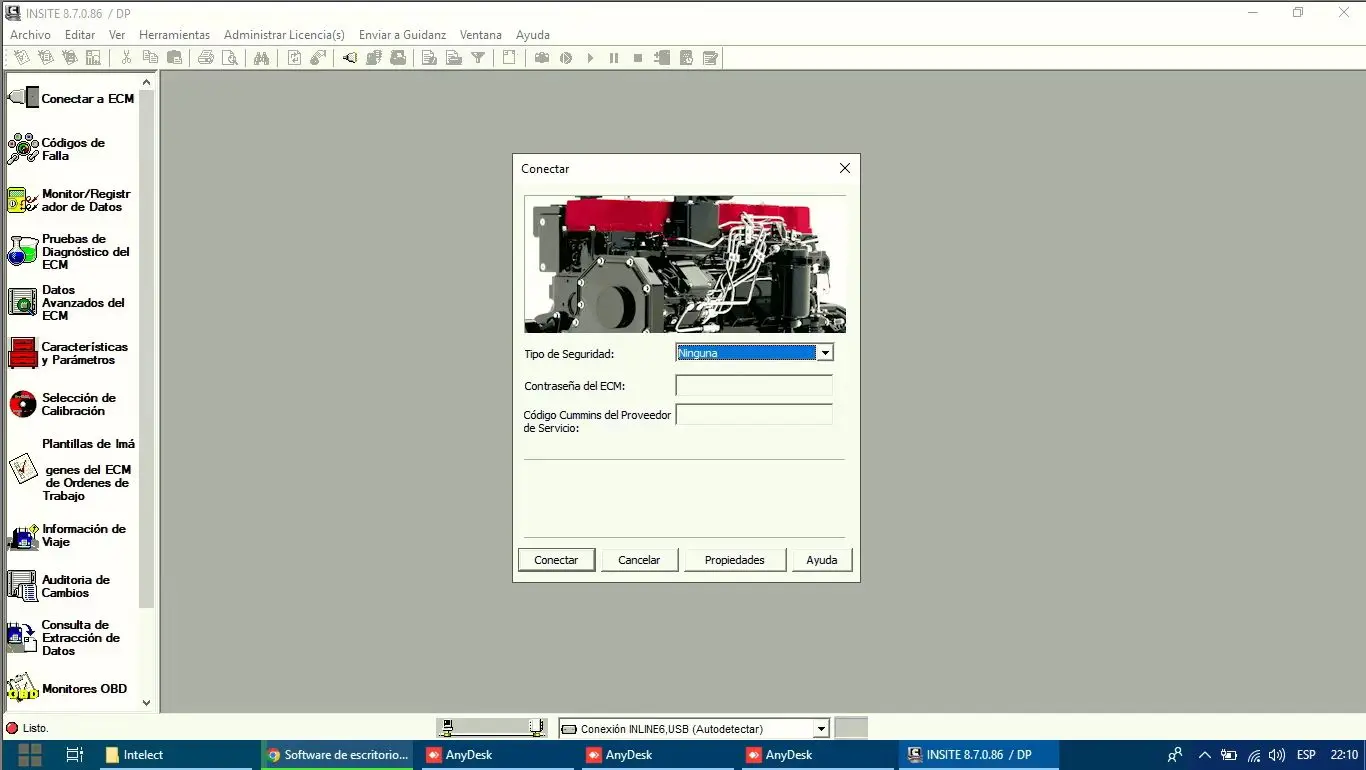The height and width of the screenshot is (770, 1366).
Task: Open Consulta de Extracción de Datos
Action: coord(64,637)
